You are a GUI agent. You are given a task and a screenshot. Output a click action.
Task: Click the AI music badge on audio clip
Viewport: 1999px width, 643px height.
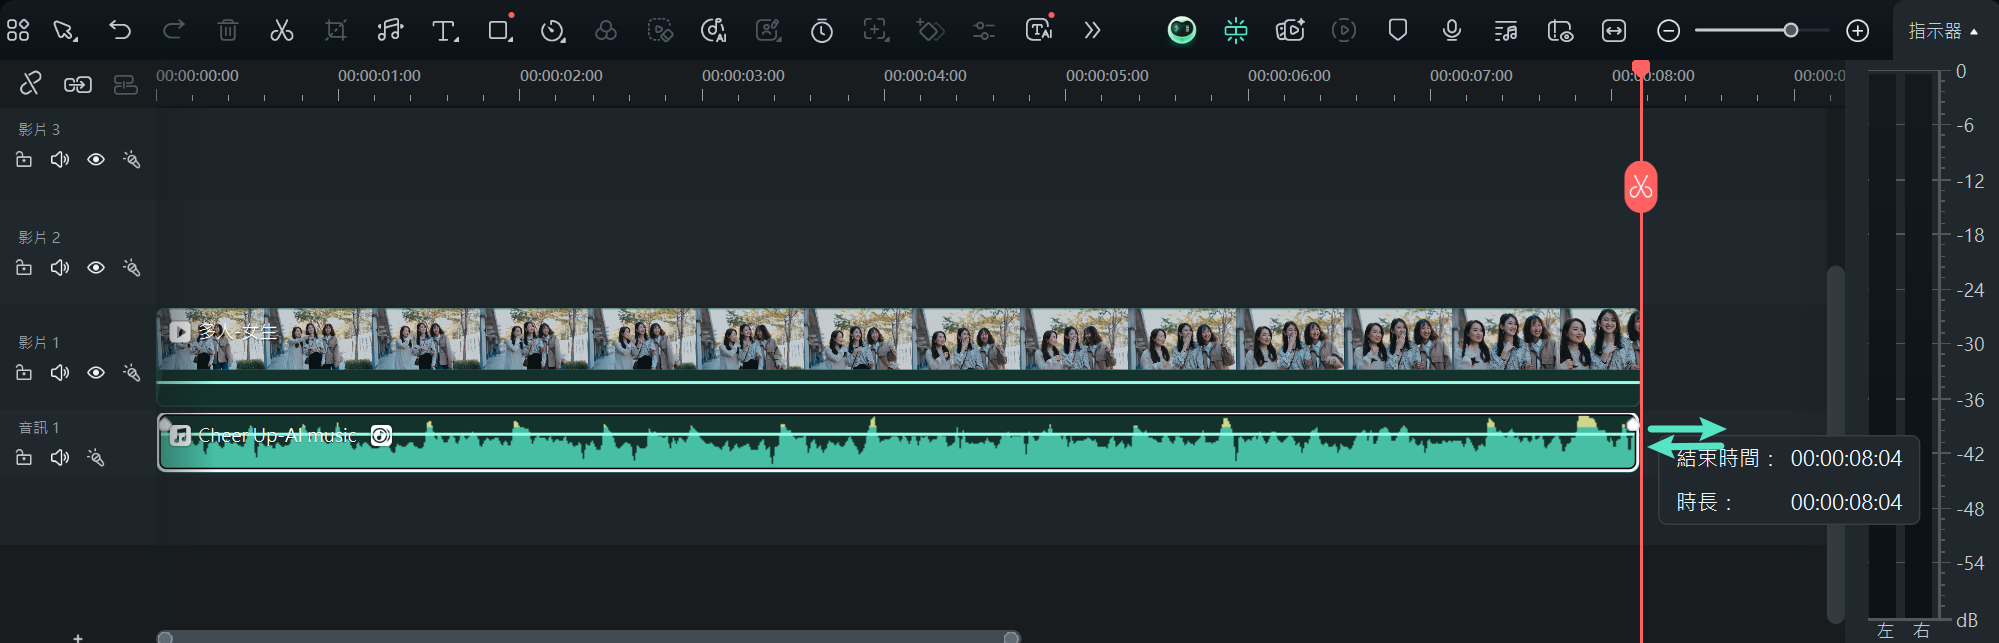(381, 435)
